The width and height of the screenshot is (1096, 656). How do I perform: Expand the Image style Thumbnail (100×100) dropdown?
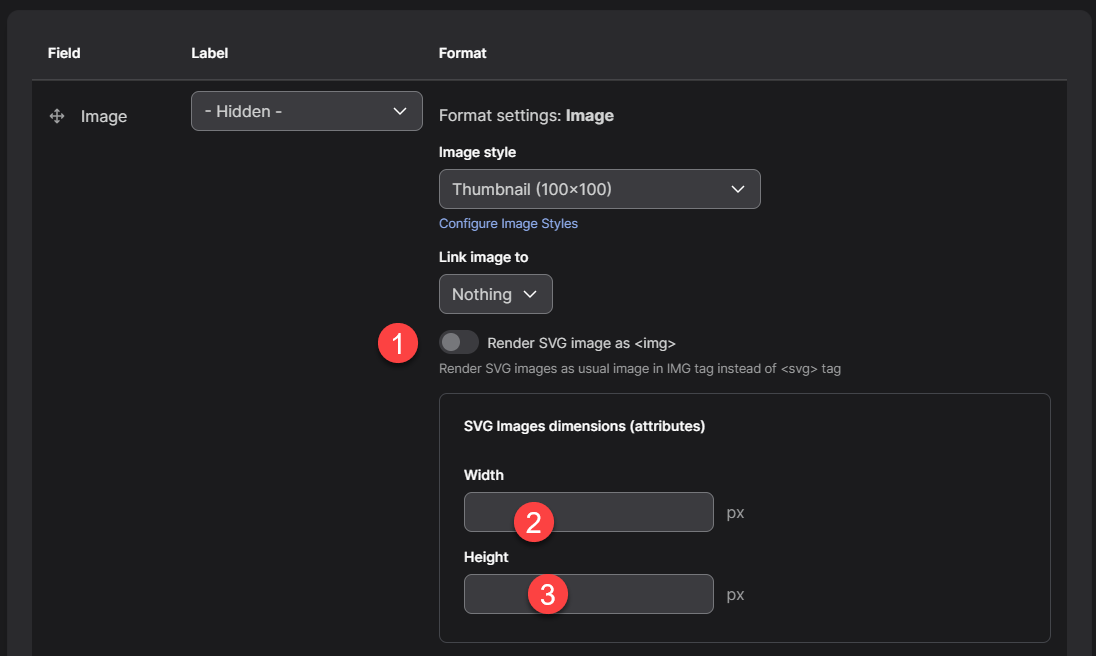pyautogui.click(x=599, y=189)
